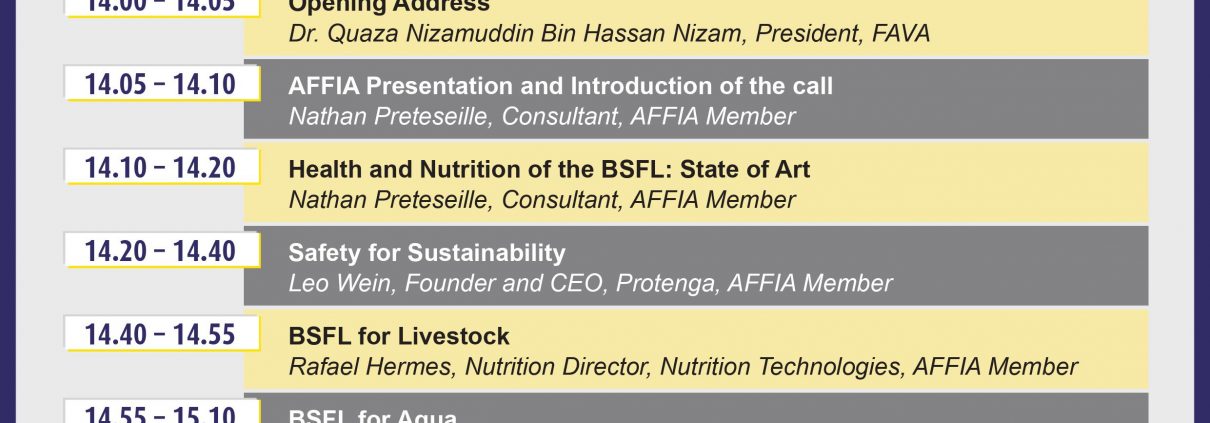The image size is (1210, 423).
Task: Open the Safety for Sustainability session
Action: click(x=427, y=252)
